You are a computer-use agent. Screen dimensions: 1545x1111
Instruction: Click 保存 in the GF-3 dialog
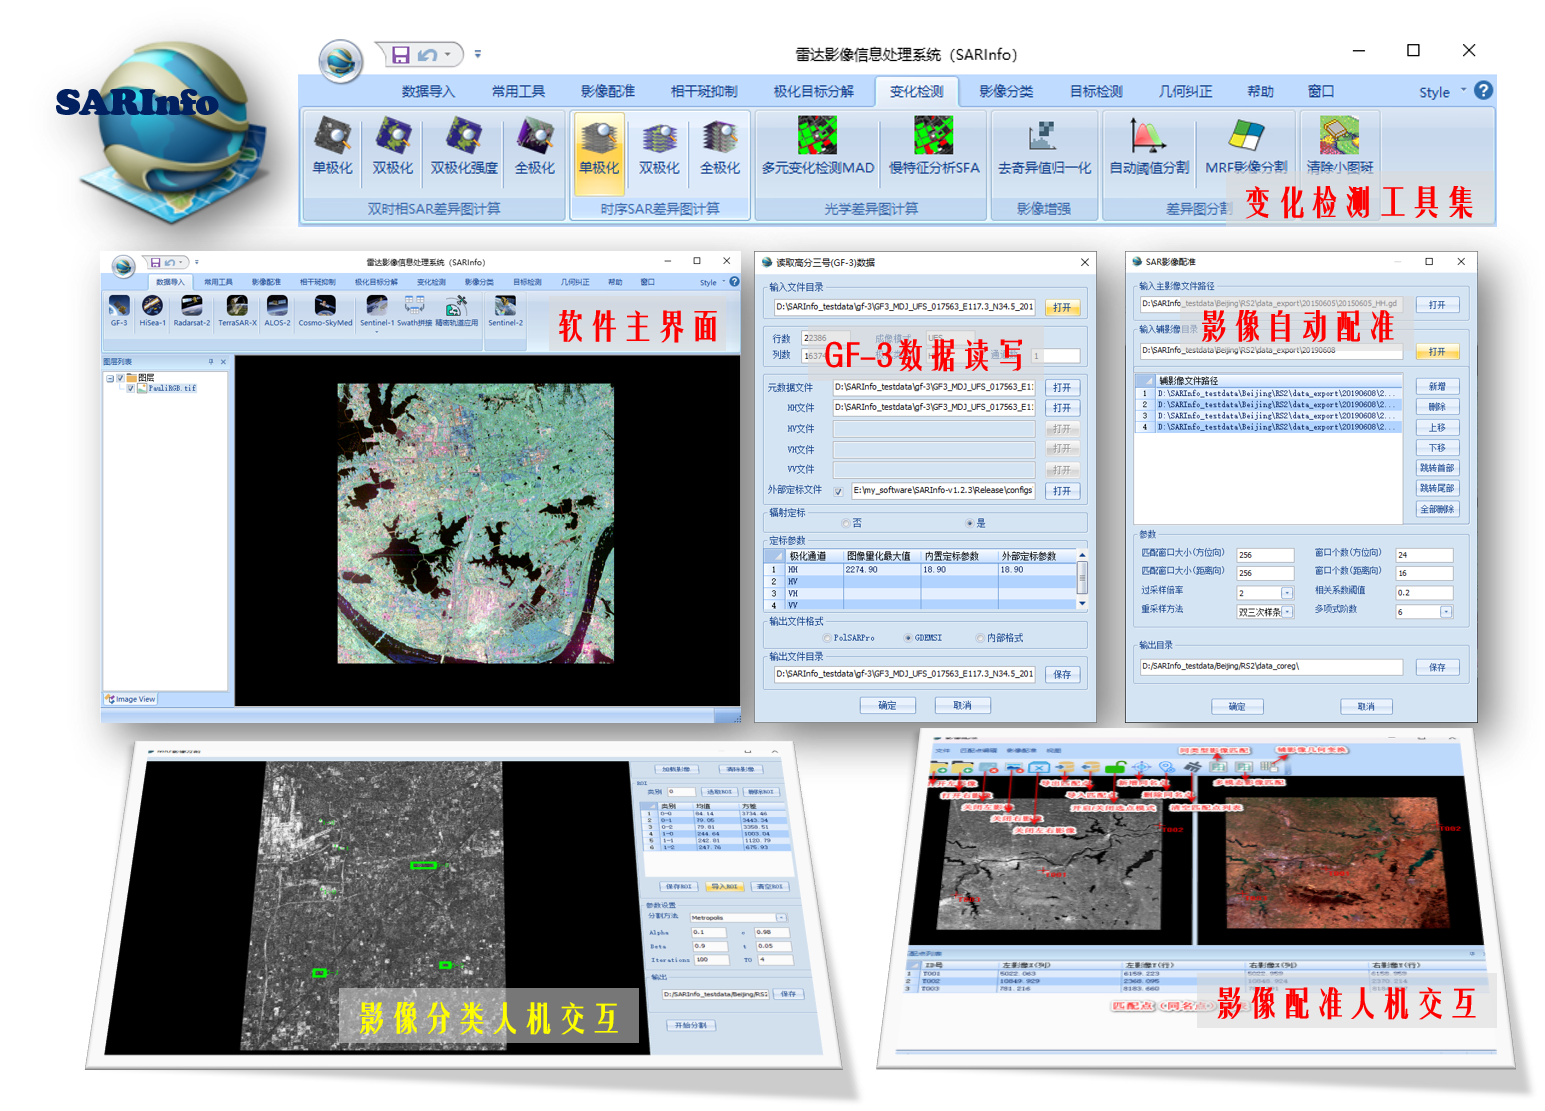(x=1063, y=675)
